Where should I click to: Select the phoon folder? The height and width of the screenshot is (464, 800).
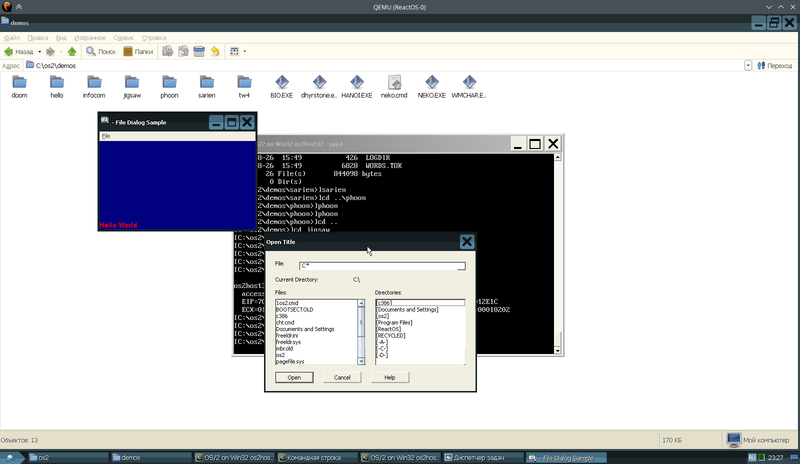tap(169, 86)
